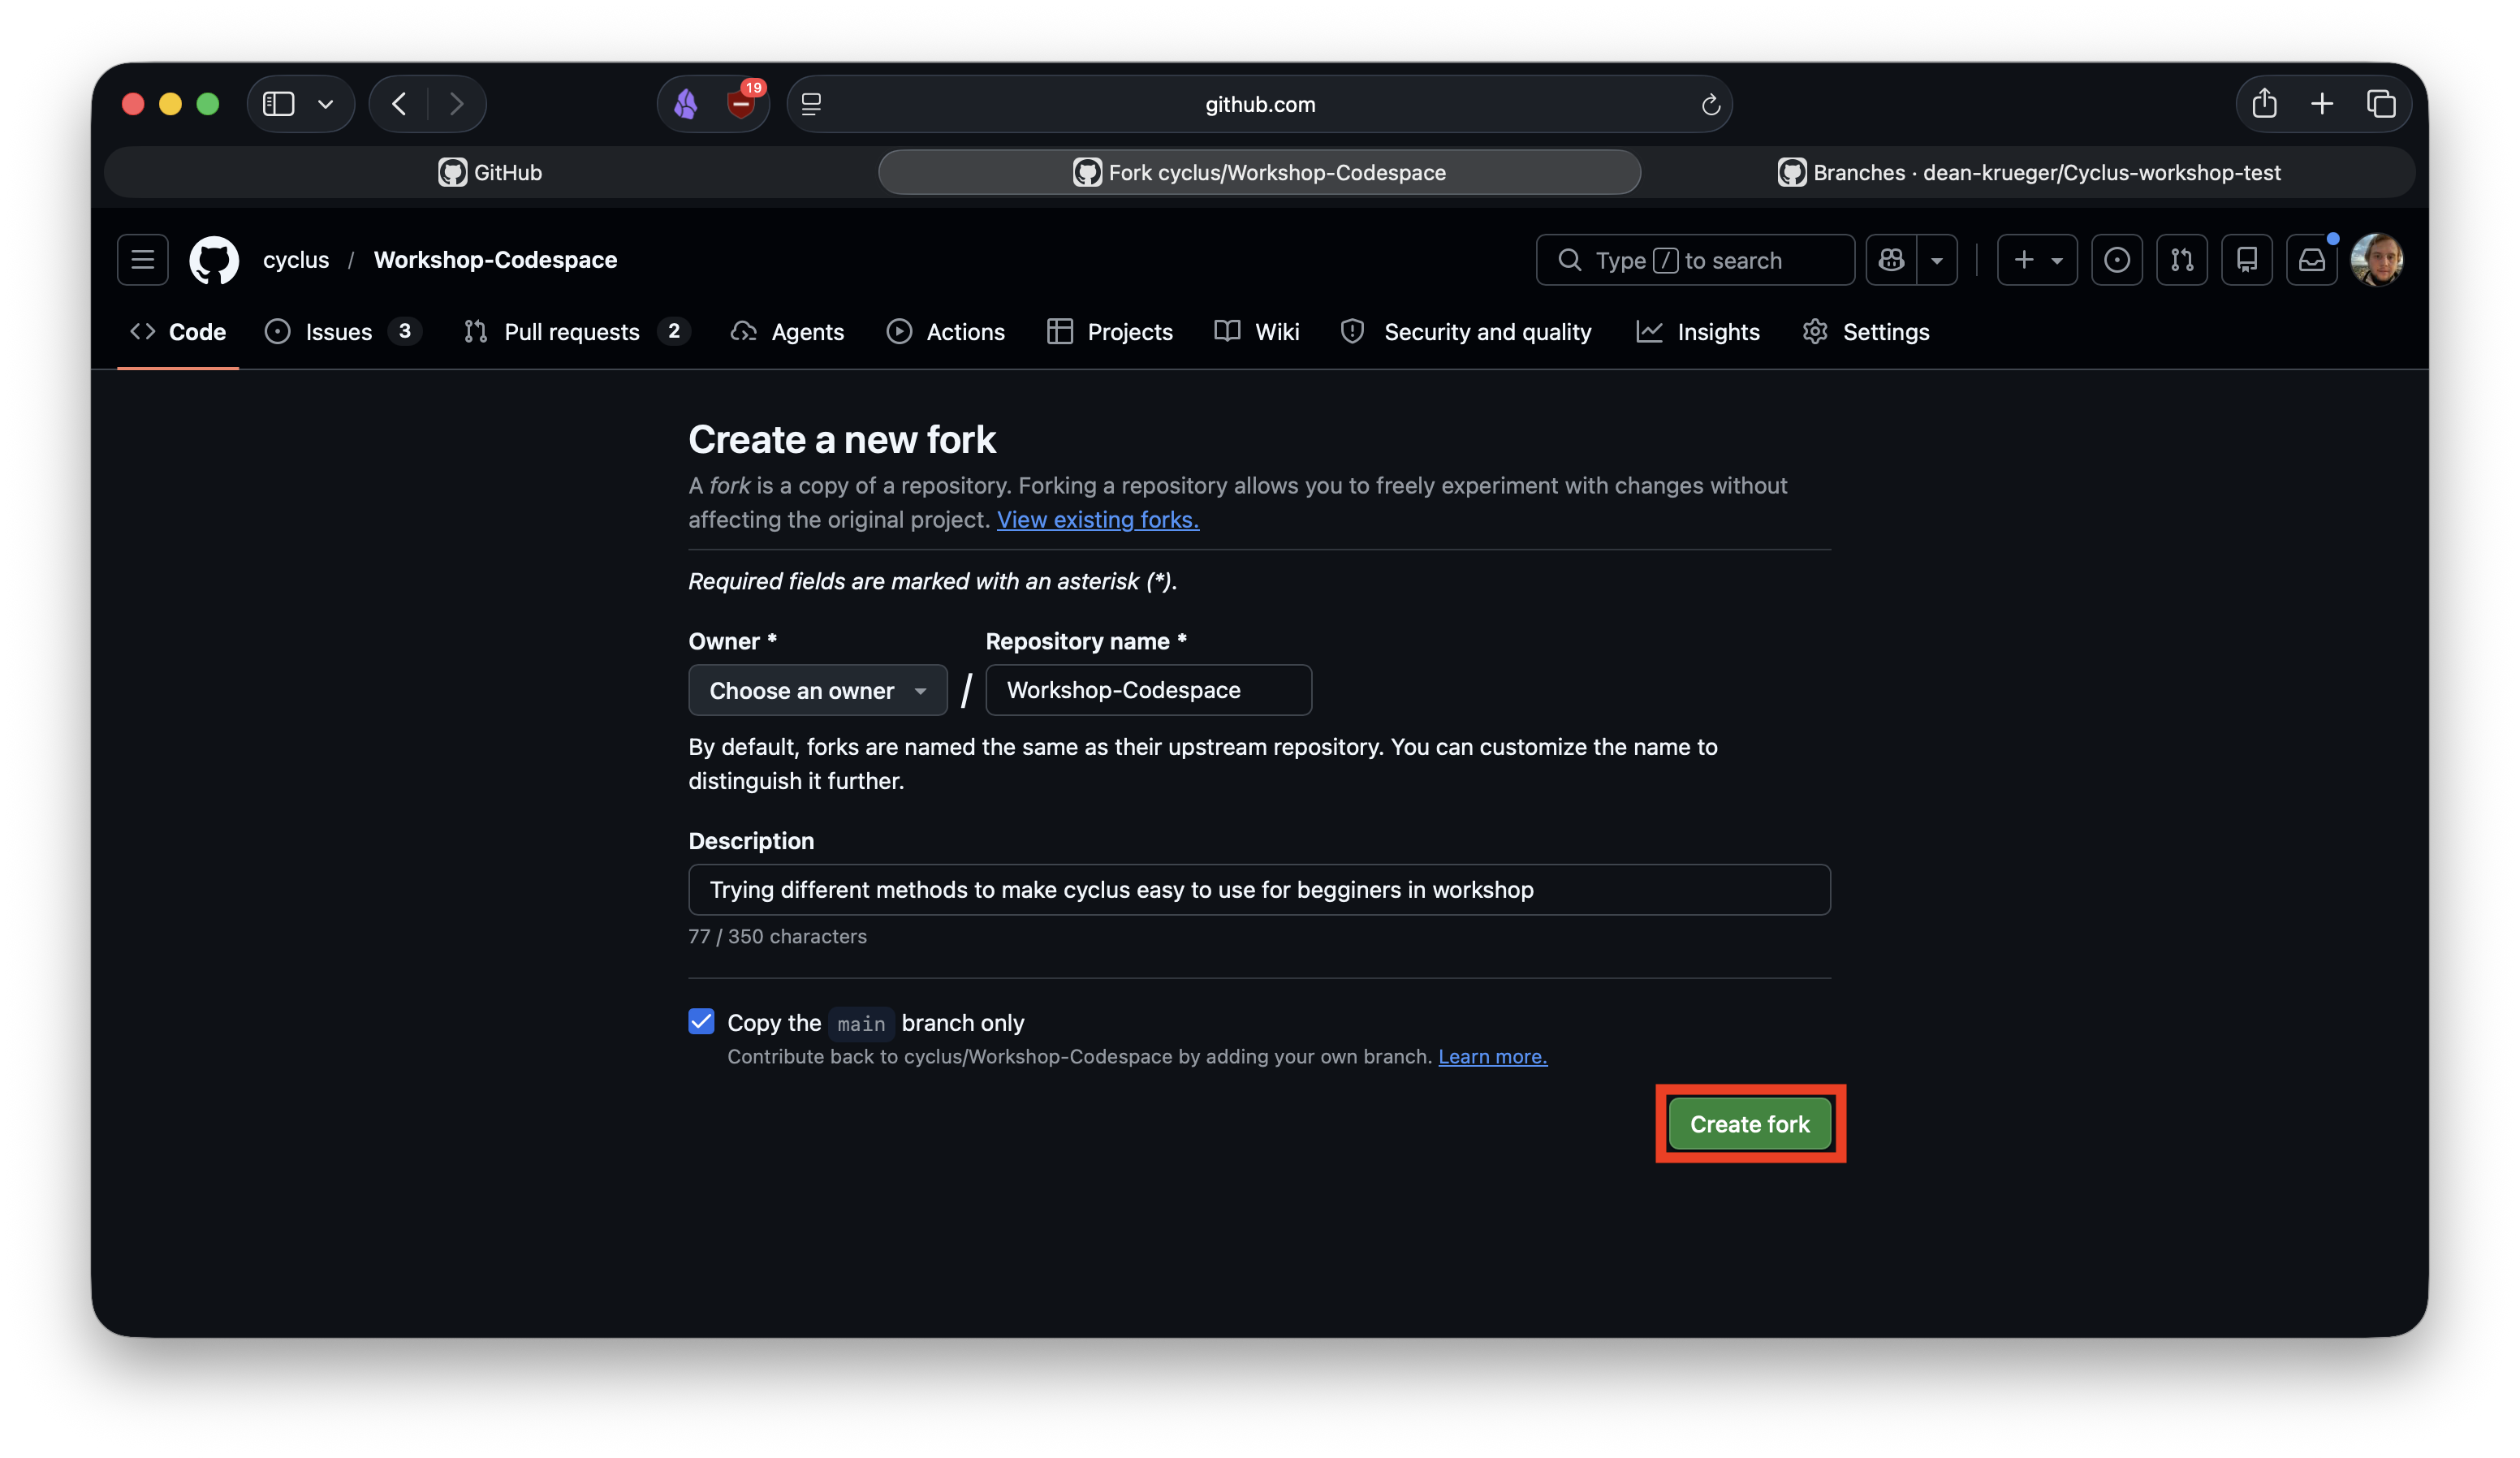Switch to the Issues tab
2520x1458 pixels.
point(343,332)
